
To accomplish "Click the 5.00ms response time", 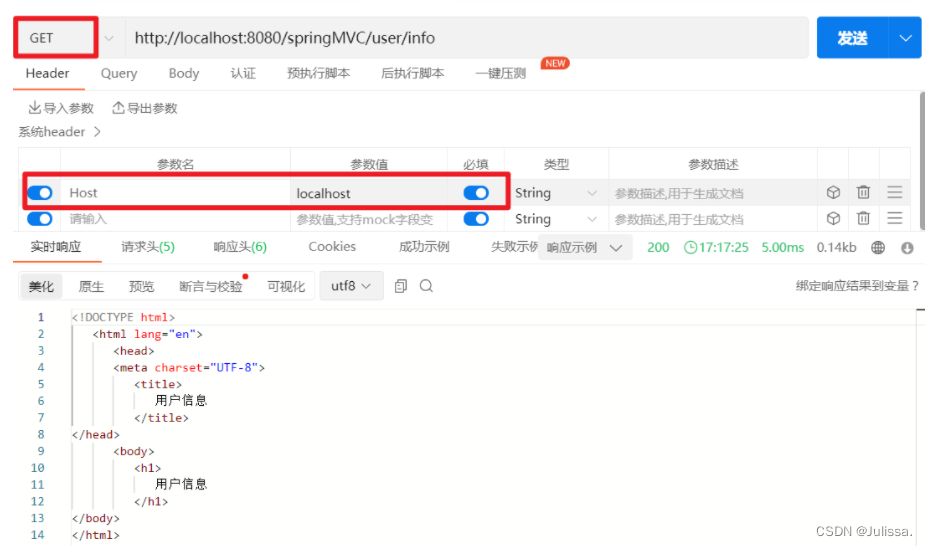I will (x=782, y=247).
